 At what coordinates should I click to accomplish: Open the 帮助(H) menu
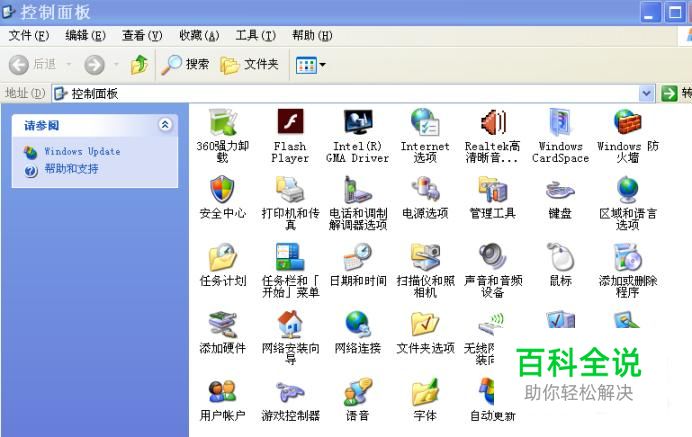tap(312, 35)
